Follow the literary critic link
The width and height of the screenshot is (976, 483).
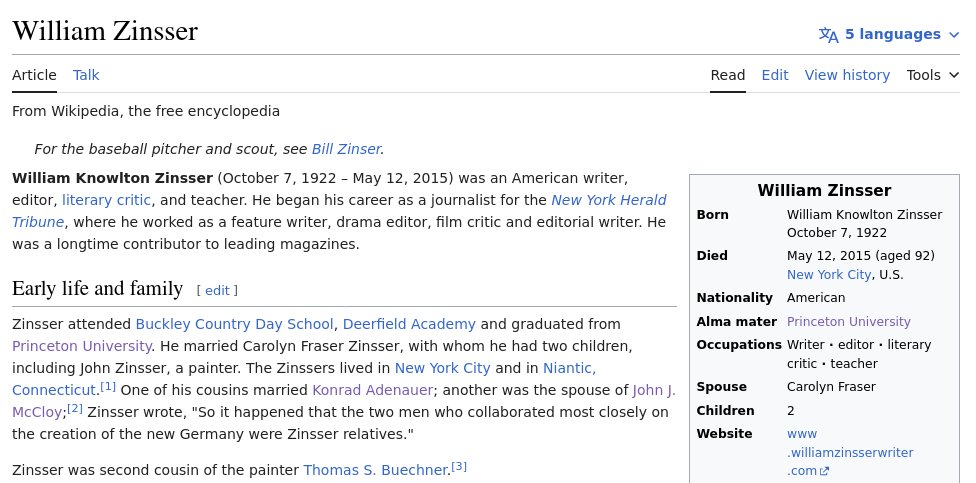(x=106, y=200)
